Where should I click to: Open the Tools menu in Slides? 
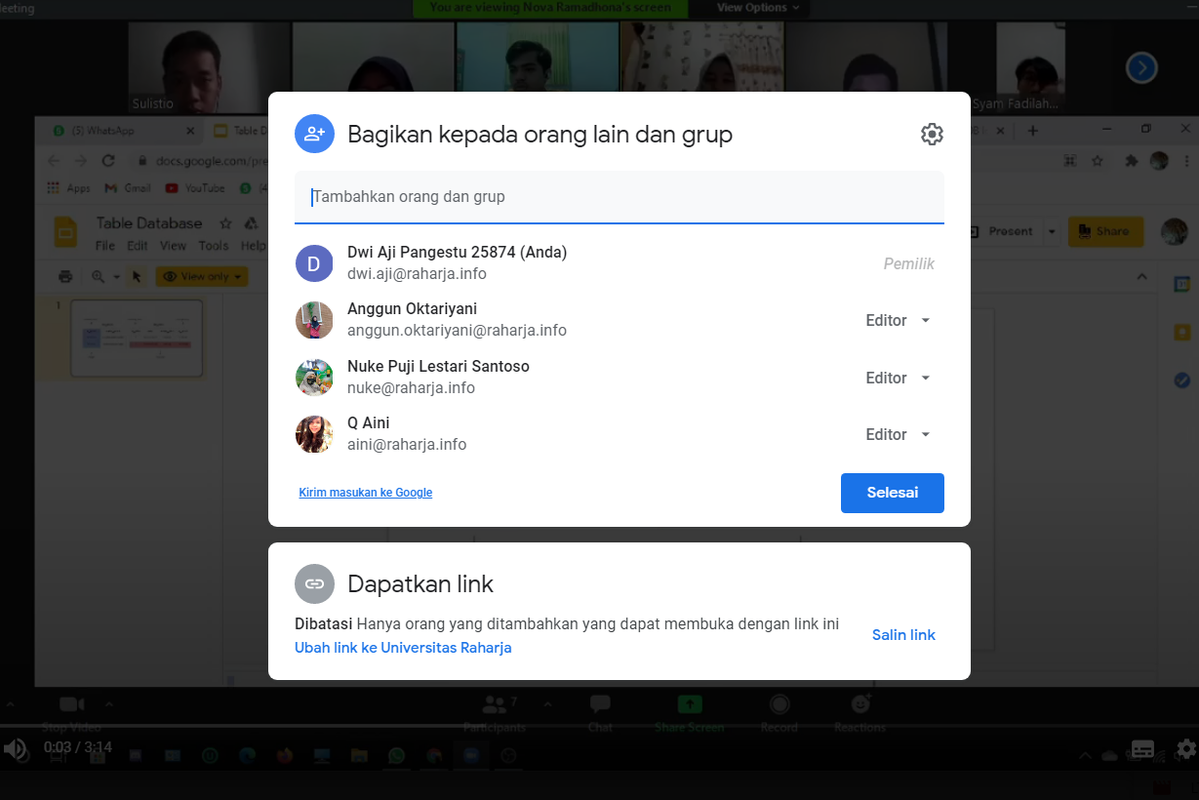coord(213,246)
